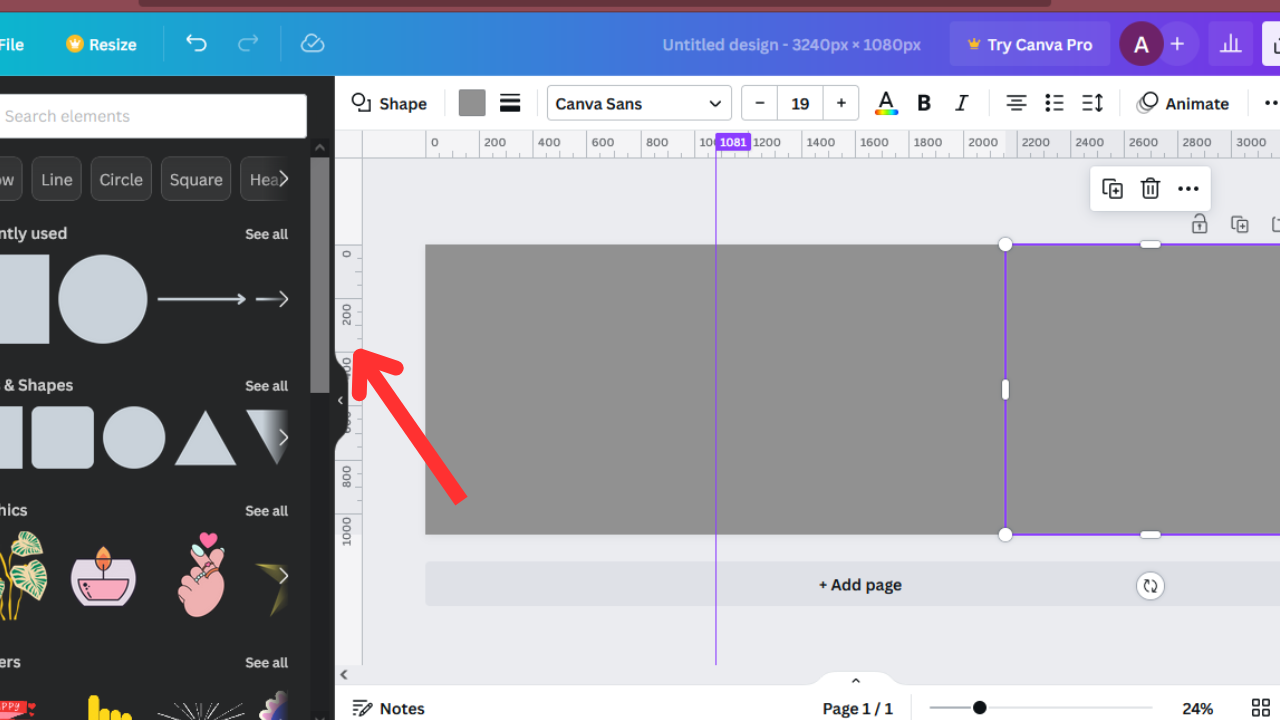Open the 24% zoom level menu
Screen dimensions: 1280x720
1197,708
